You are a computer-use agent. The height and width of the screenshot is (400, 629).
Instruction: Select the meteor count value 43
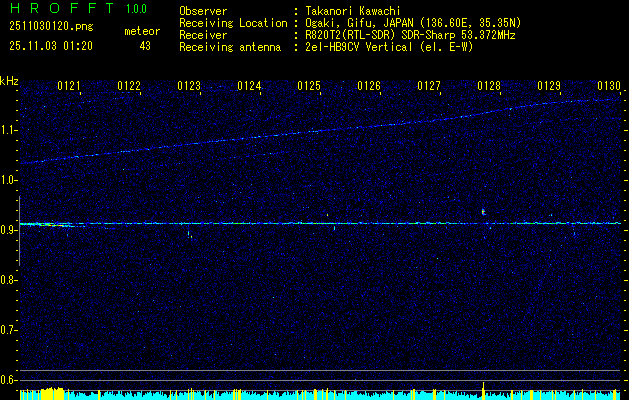pos(145,46)
